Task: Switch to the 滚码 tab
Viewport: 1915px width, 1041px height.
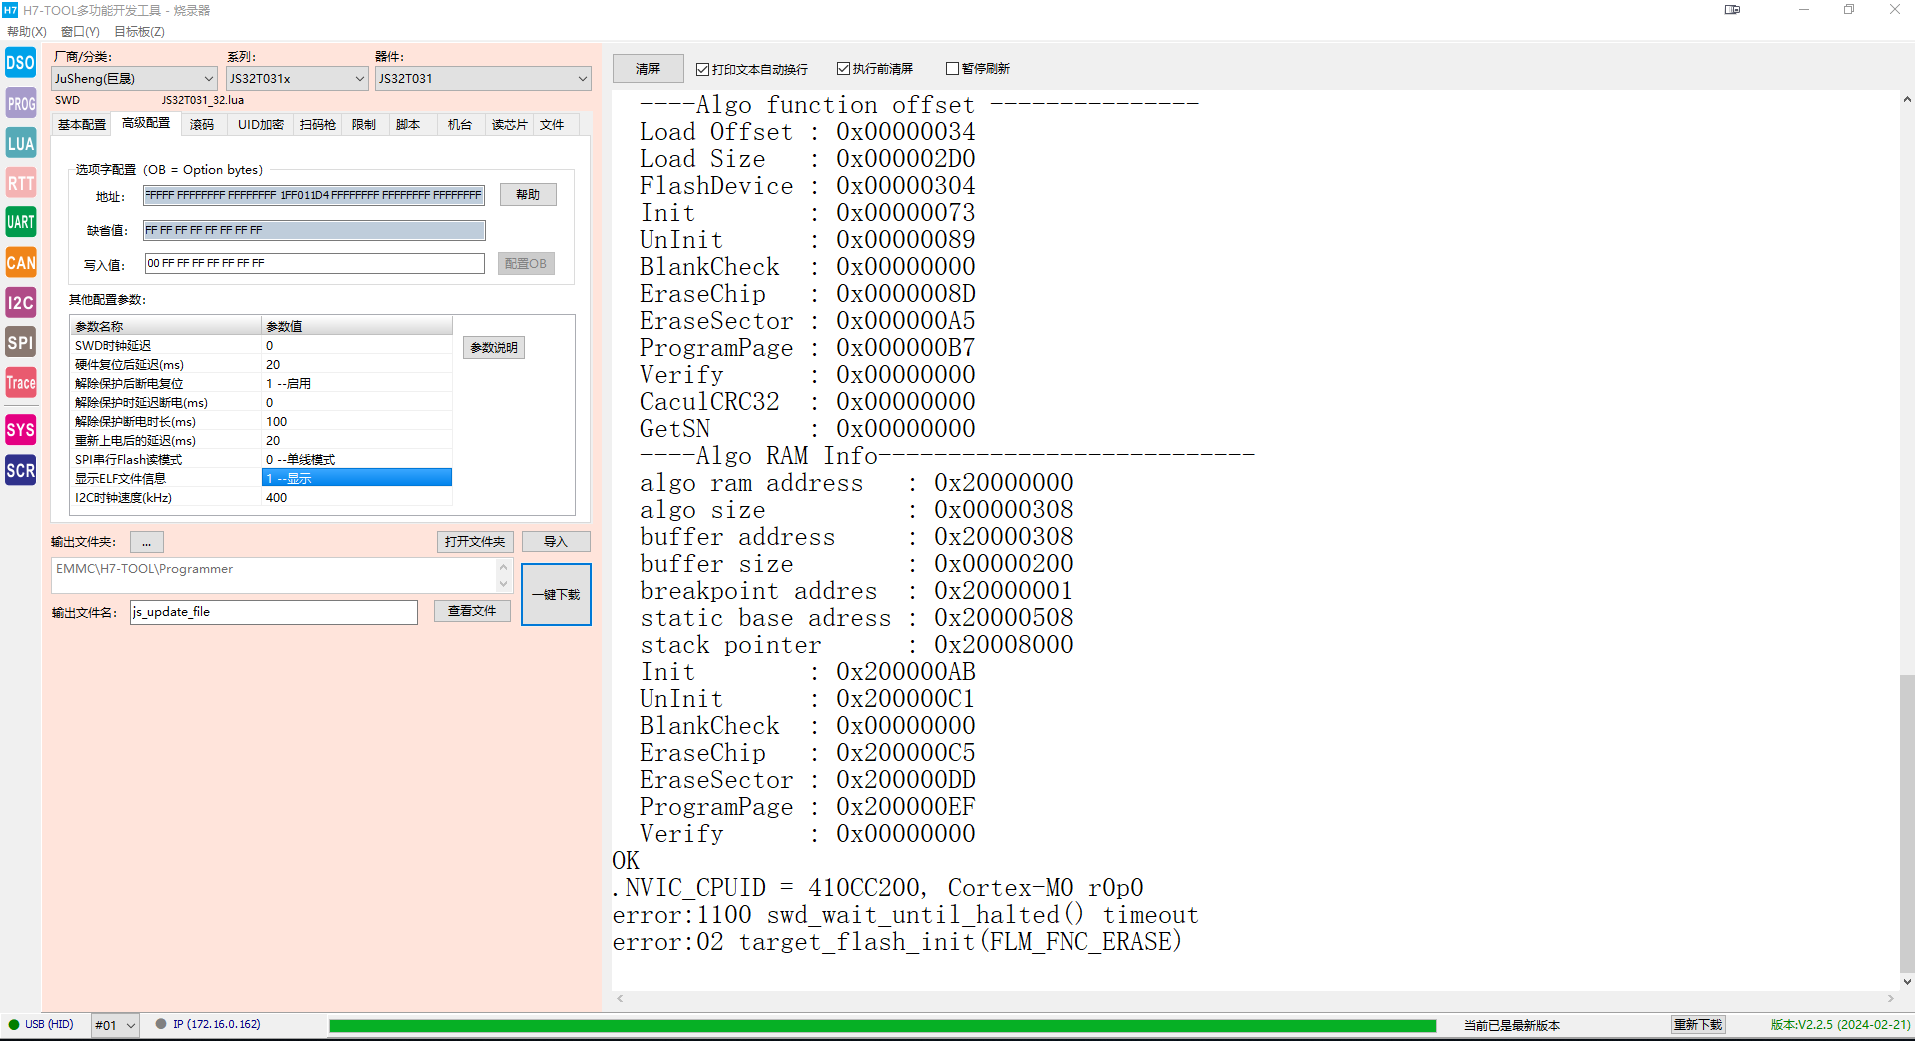Action: pos(202,125)
